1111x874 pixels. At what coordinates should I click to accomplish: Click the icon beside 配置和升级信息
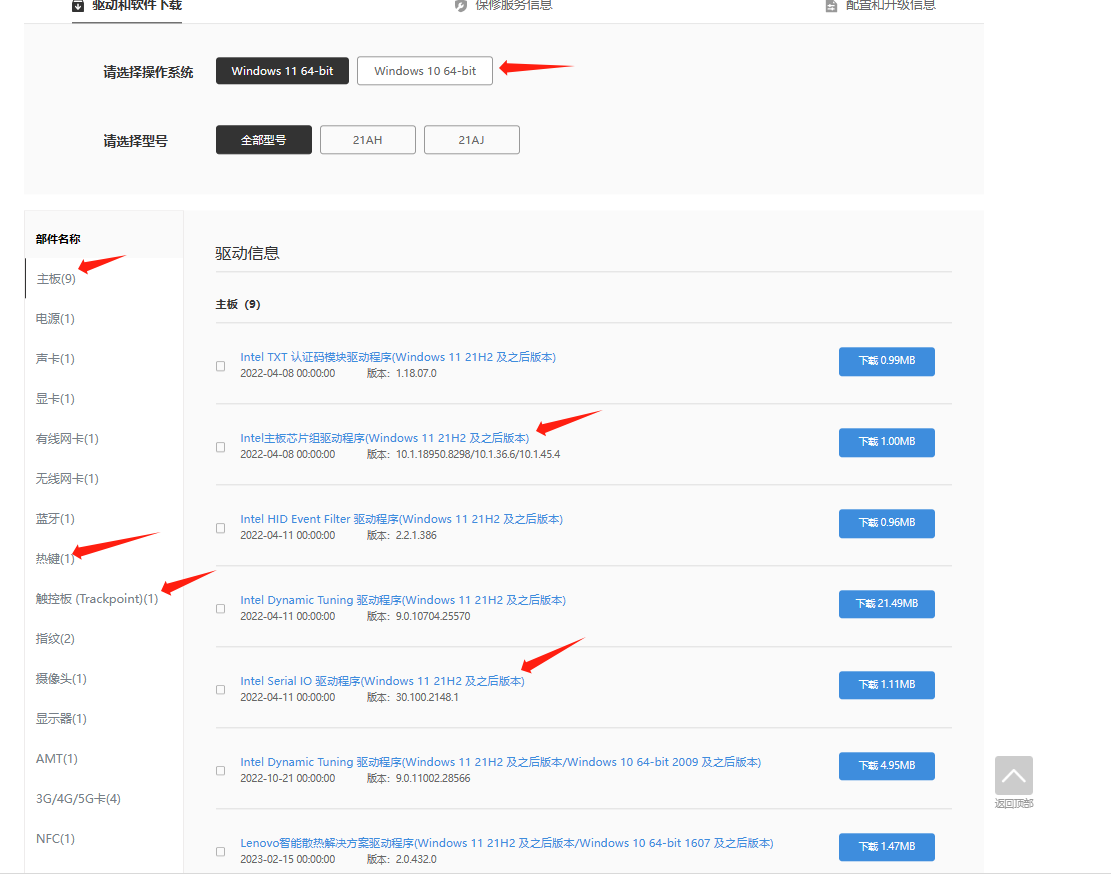831,5
